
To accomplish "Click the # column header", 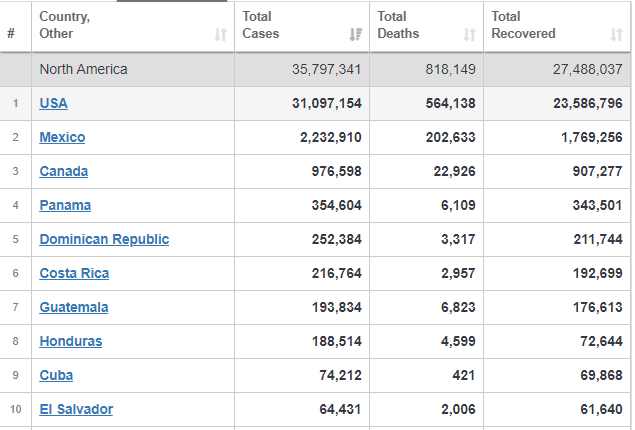I will tap(11, 34).
